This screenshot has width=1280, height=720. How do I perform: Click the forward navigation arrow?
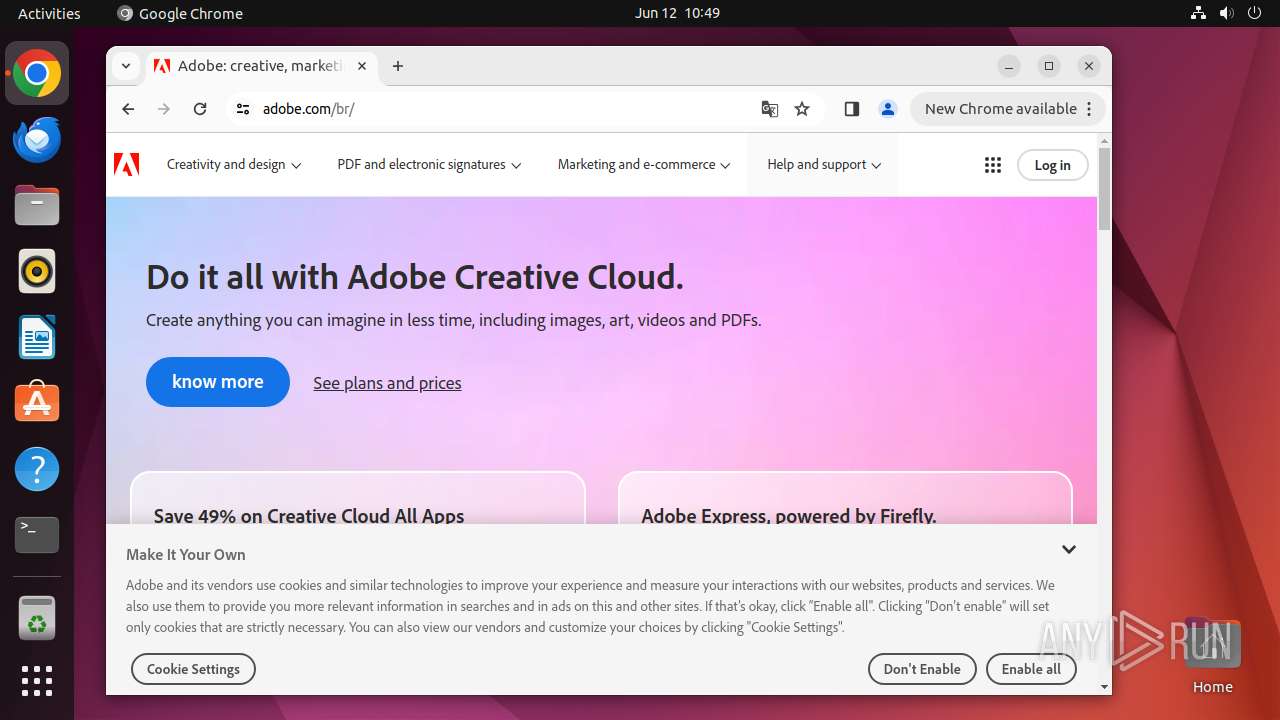click(164, 109)
